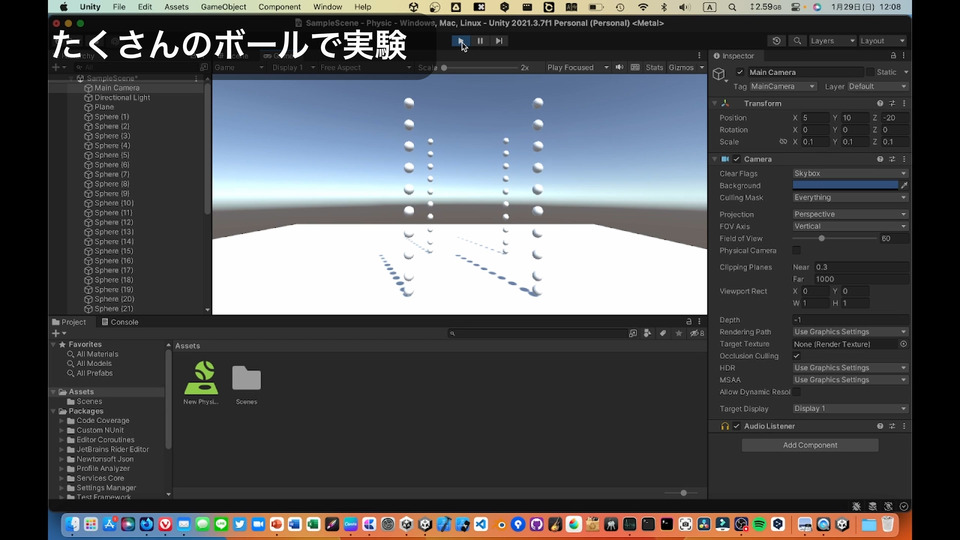Open Transform component help icon
The height and width of the screenshot is (540, 960).
click(x=880, y=103)
